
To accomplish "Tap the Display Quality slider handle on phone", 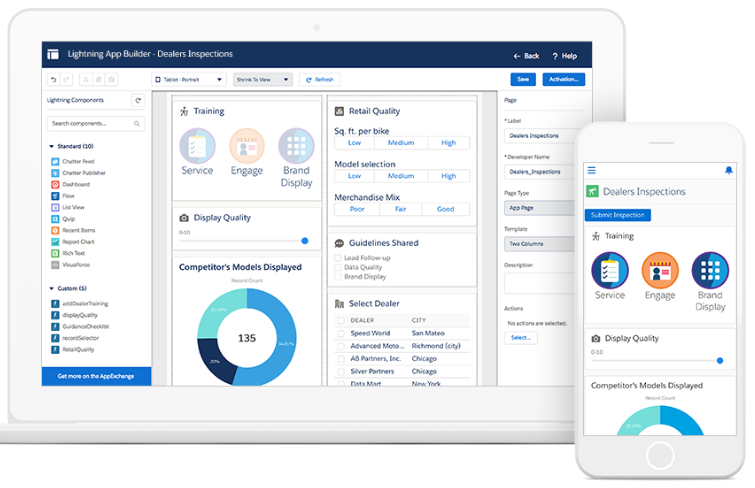I will 720,361.
